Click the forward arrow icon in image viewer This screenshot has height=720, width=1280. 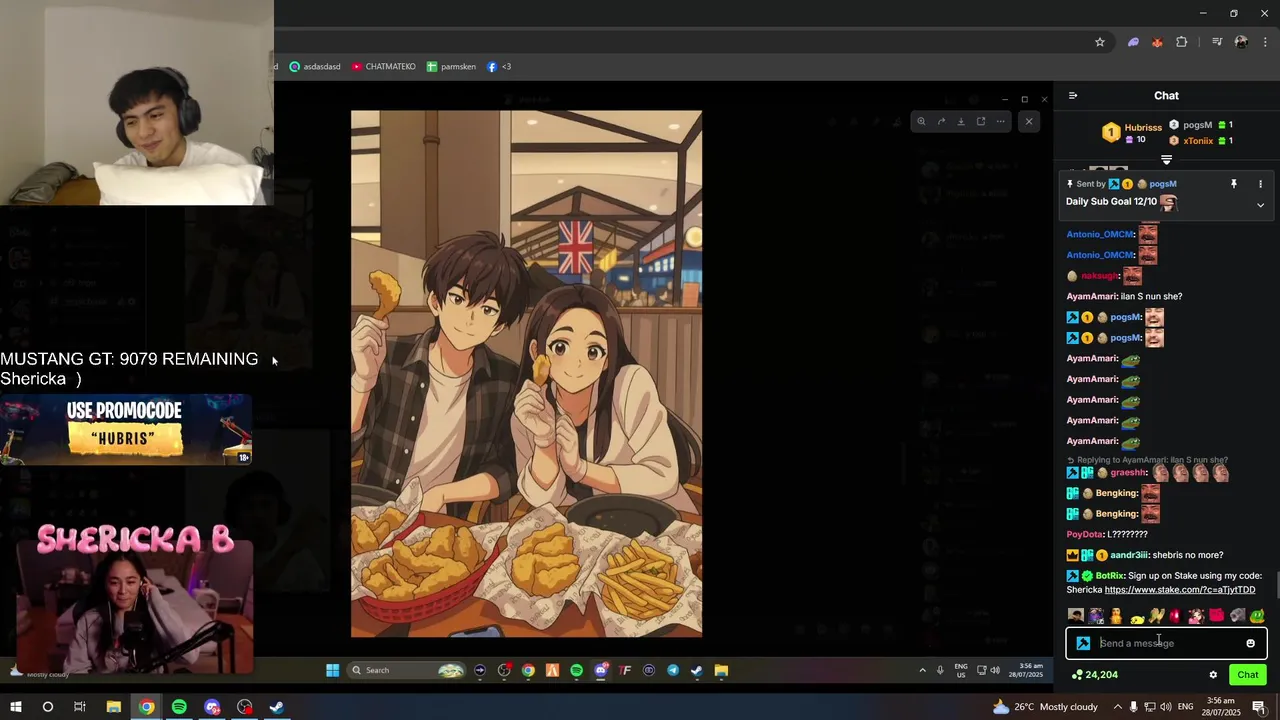[941, 122]
